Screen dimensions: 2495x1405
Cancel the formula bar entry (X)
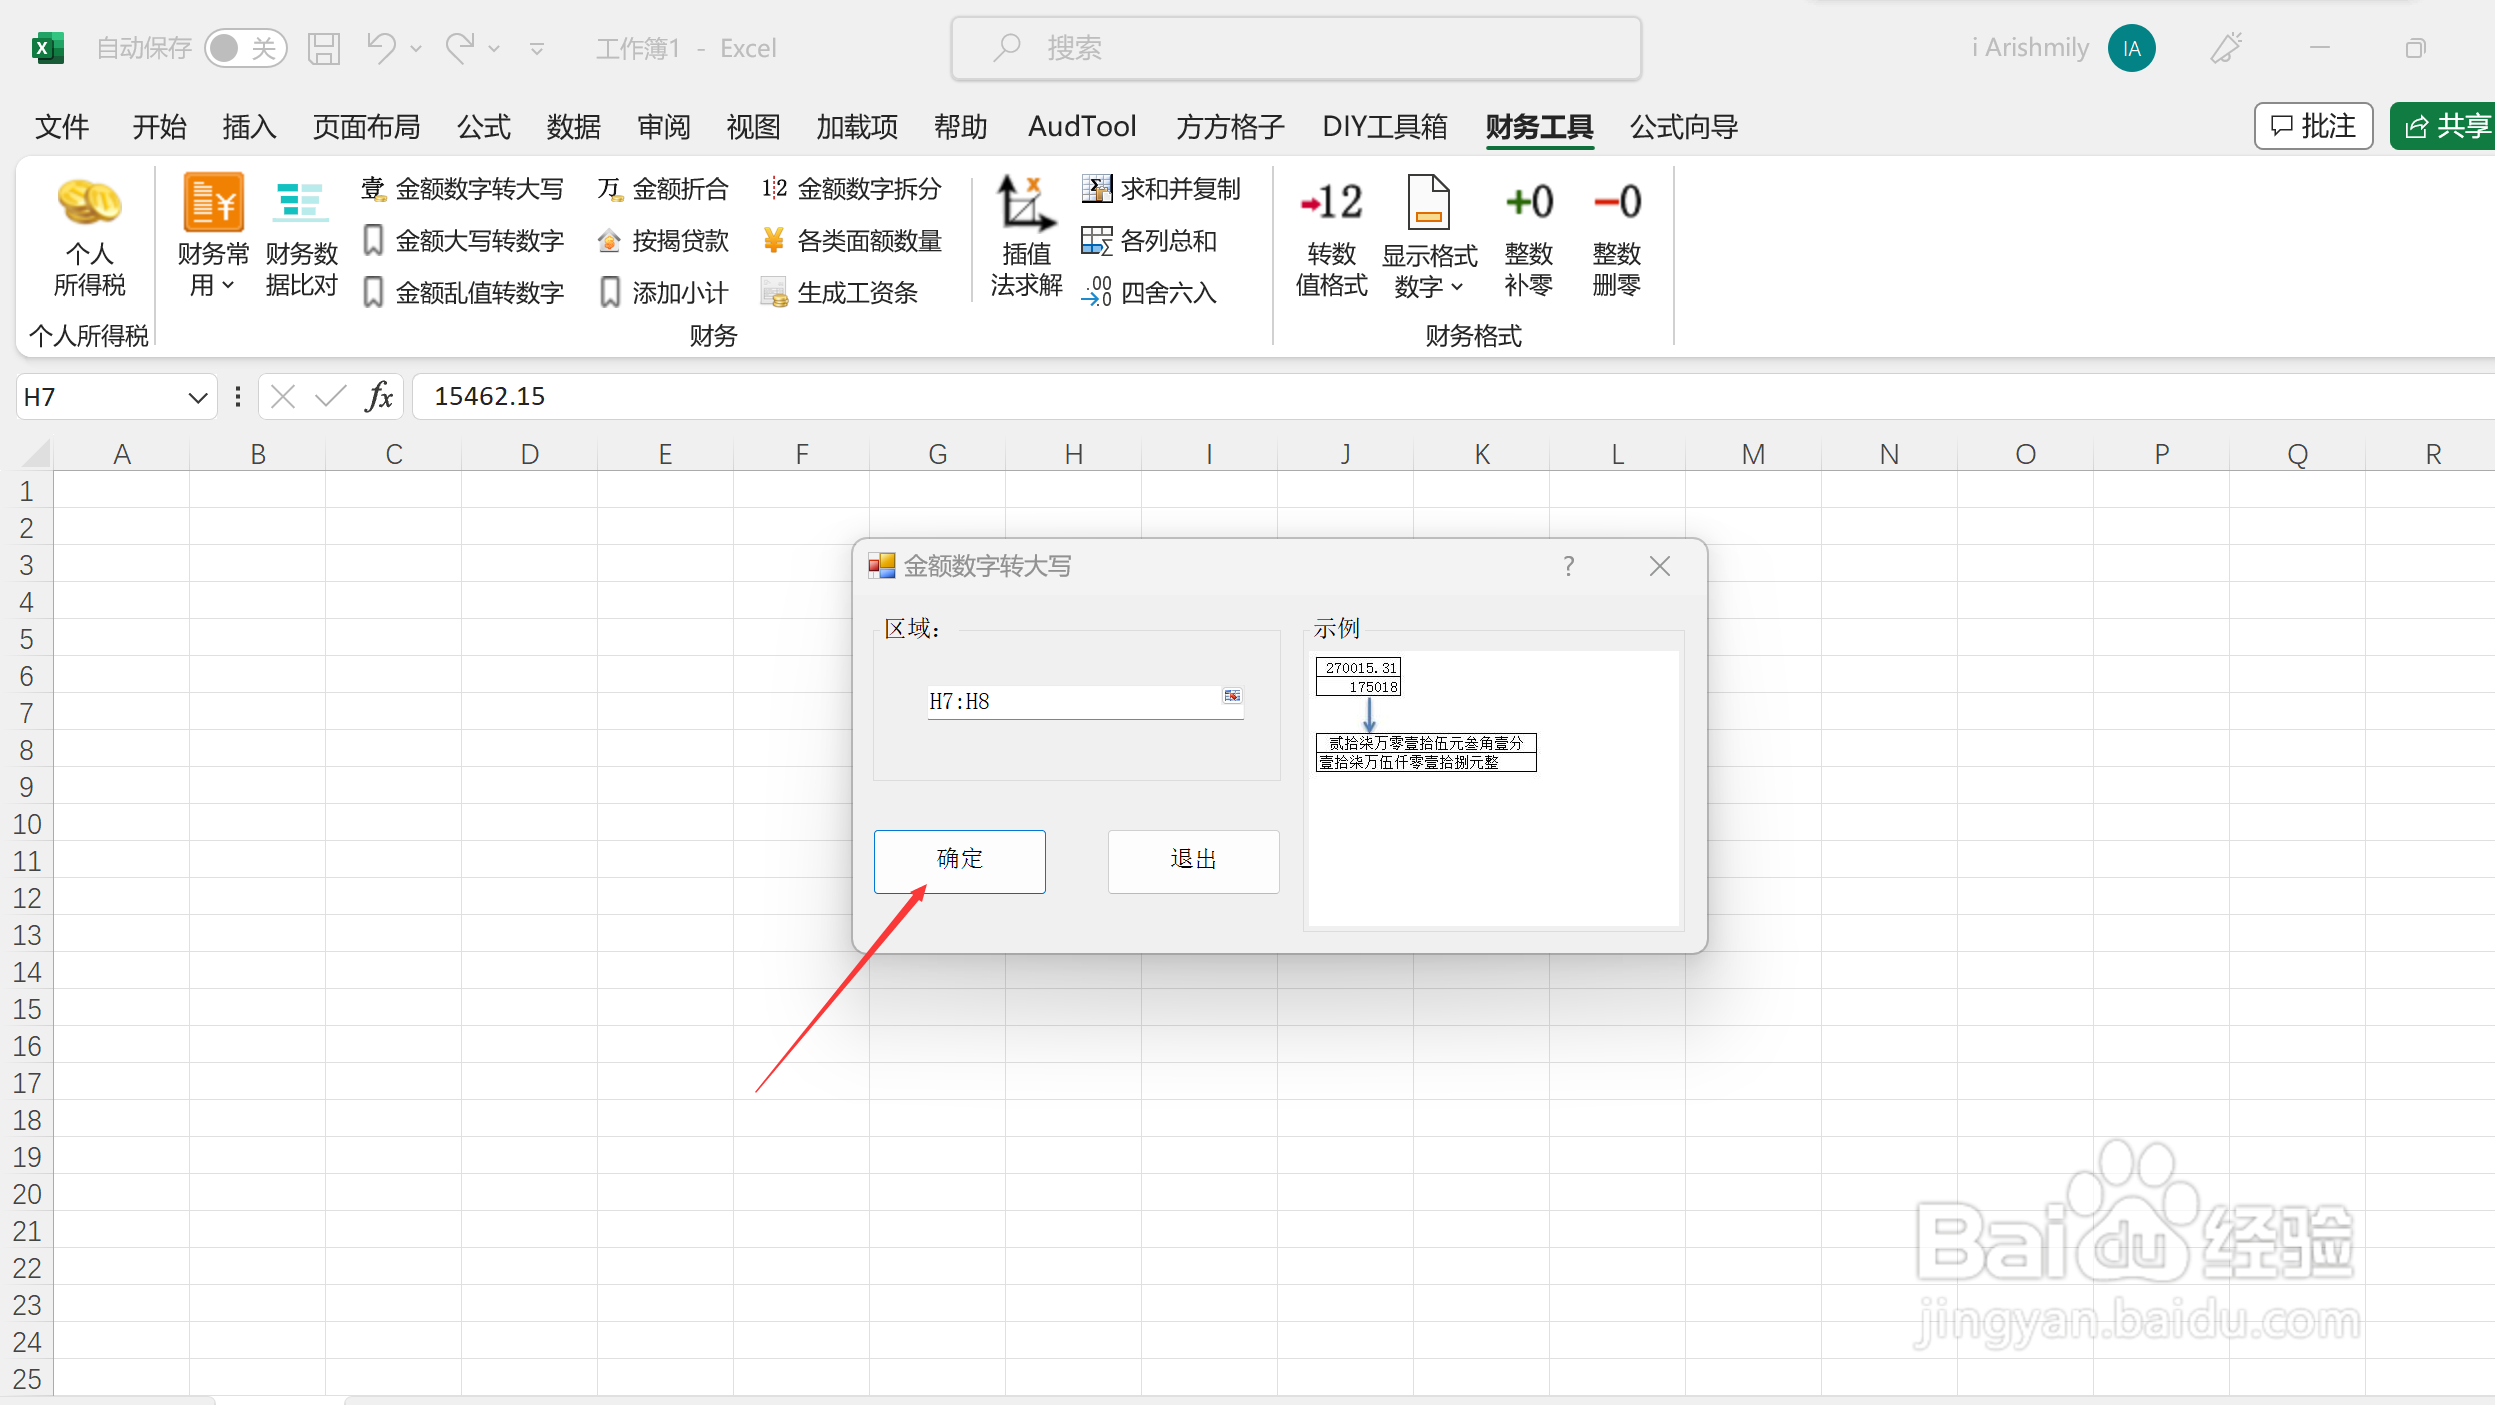pos(283,397)
